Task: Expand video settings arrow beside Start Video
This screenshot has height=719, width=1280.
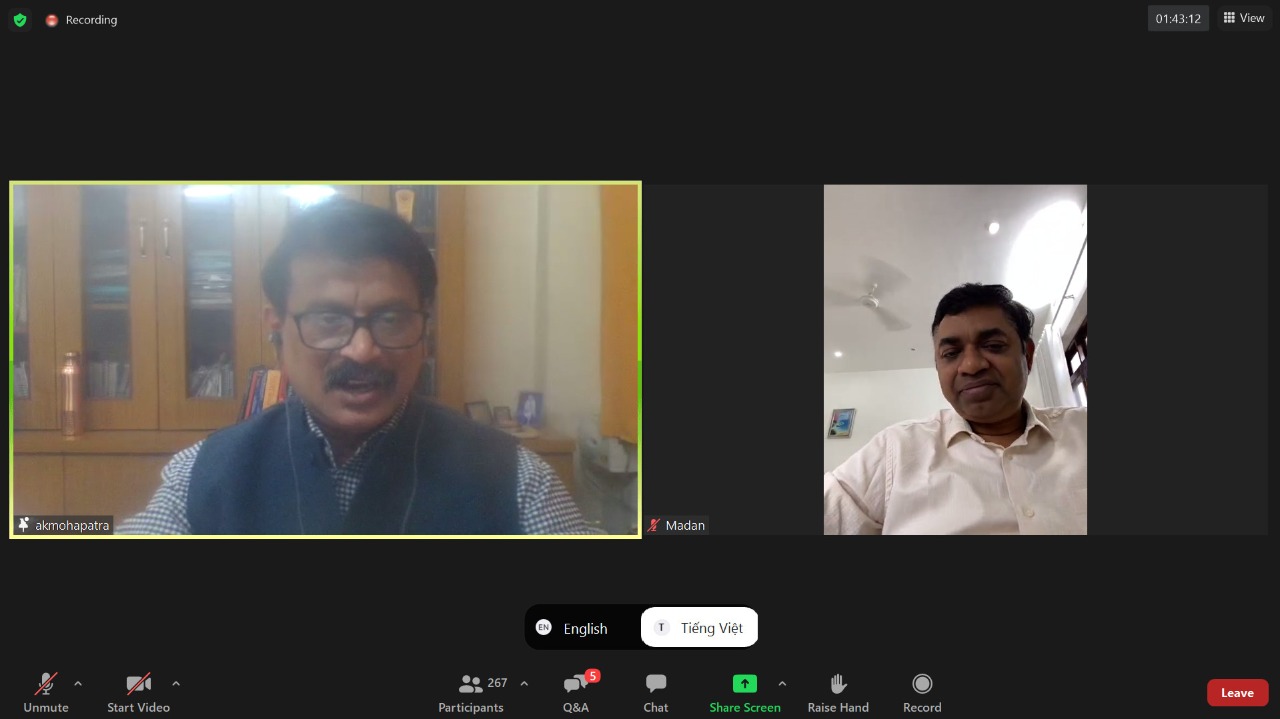Action: (x=176, y=684)
